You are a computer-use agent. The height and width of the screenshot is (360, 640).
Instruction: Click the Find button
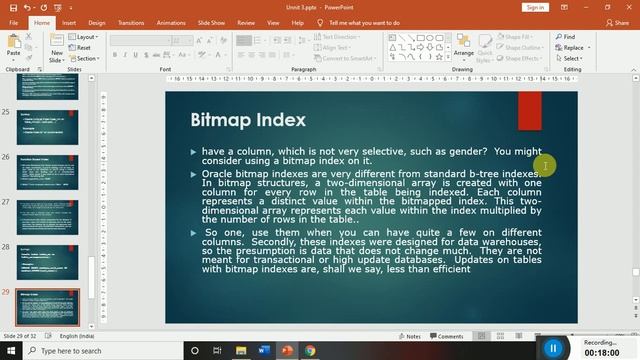(565, 37)
